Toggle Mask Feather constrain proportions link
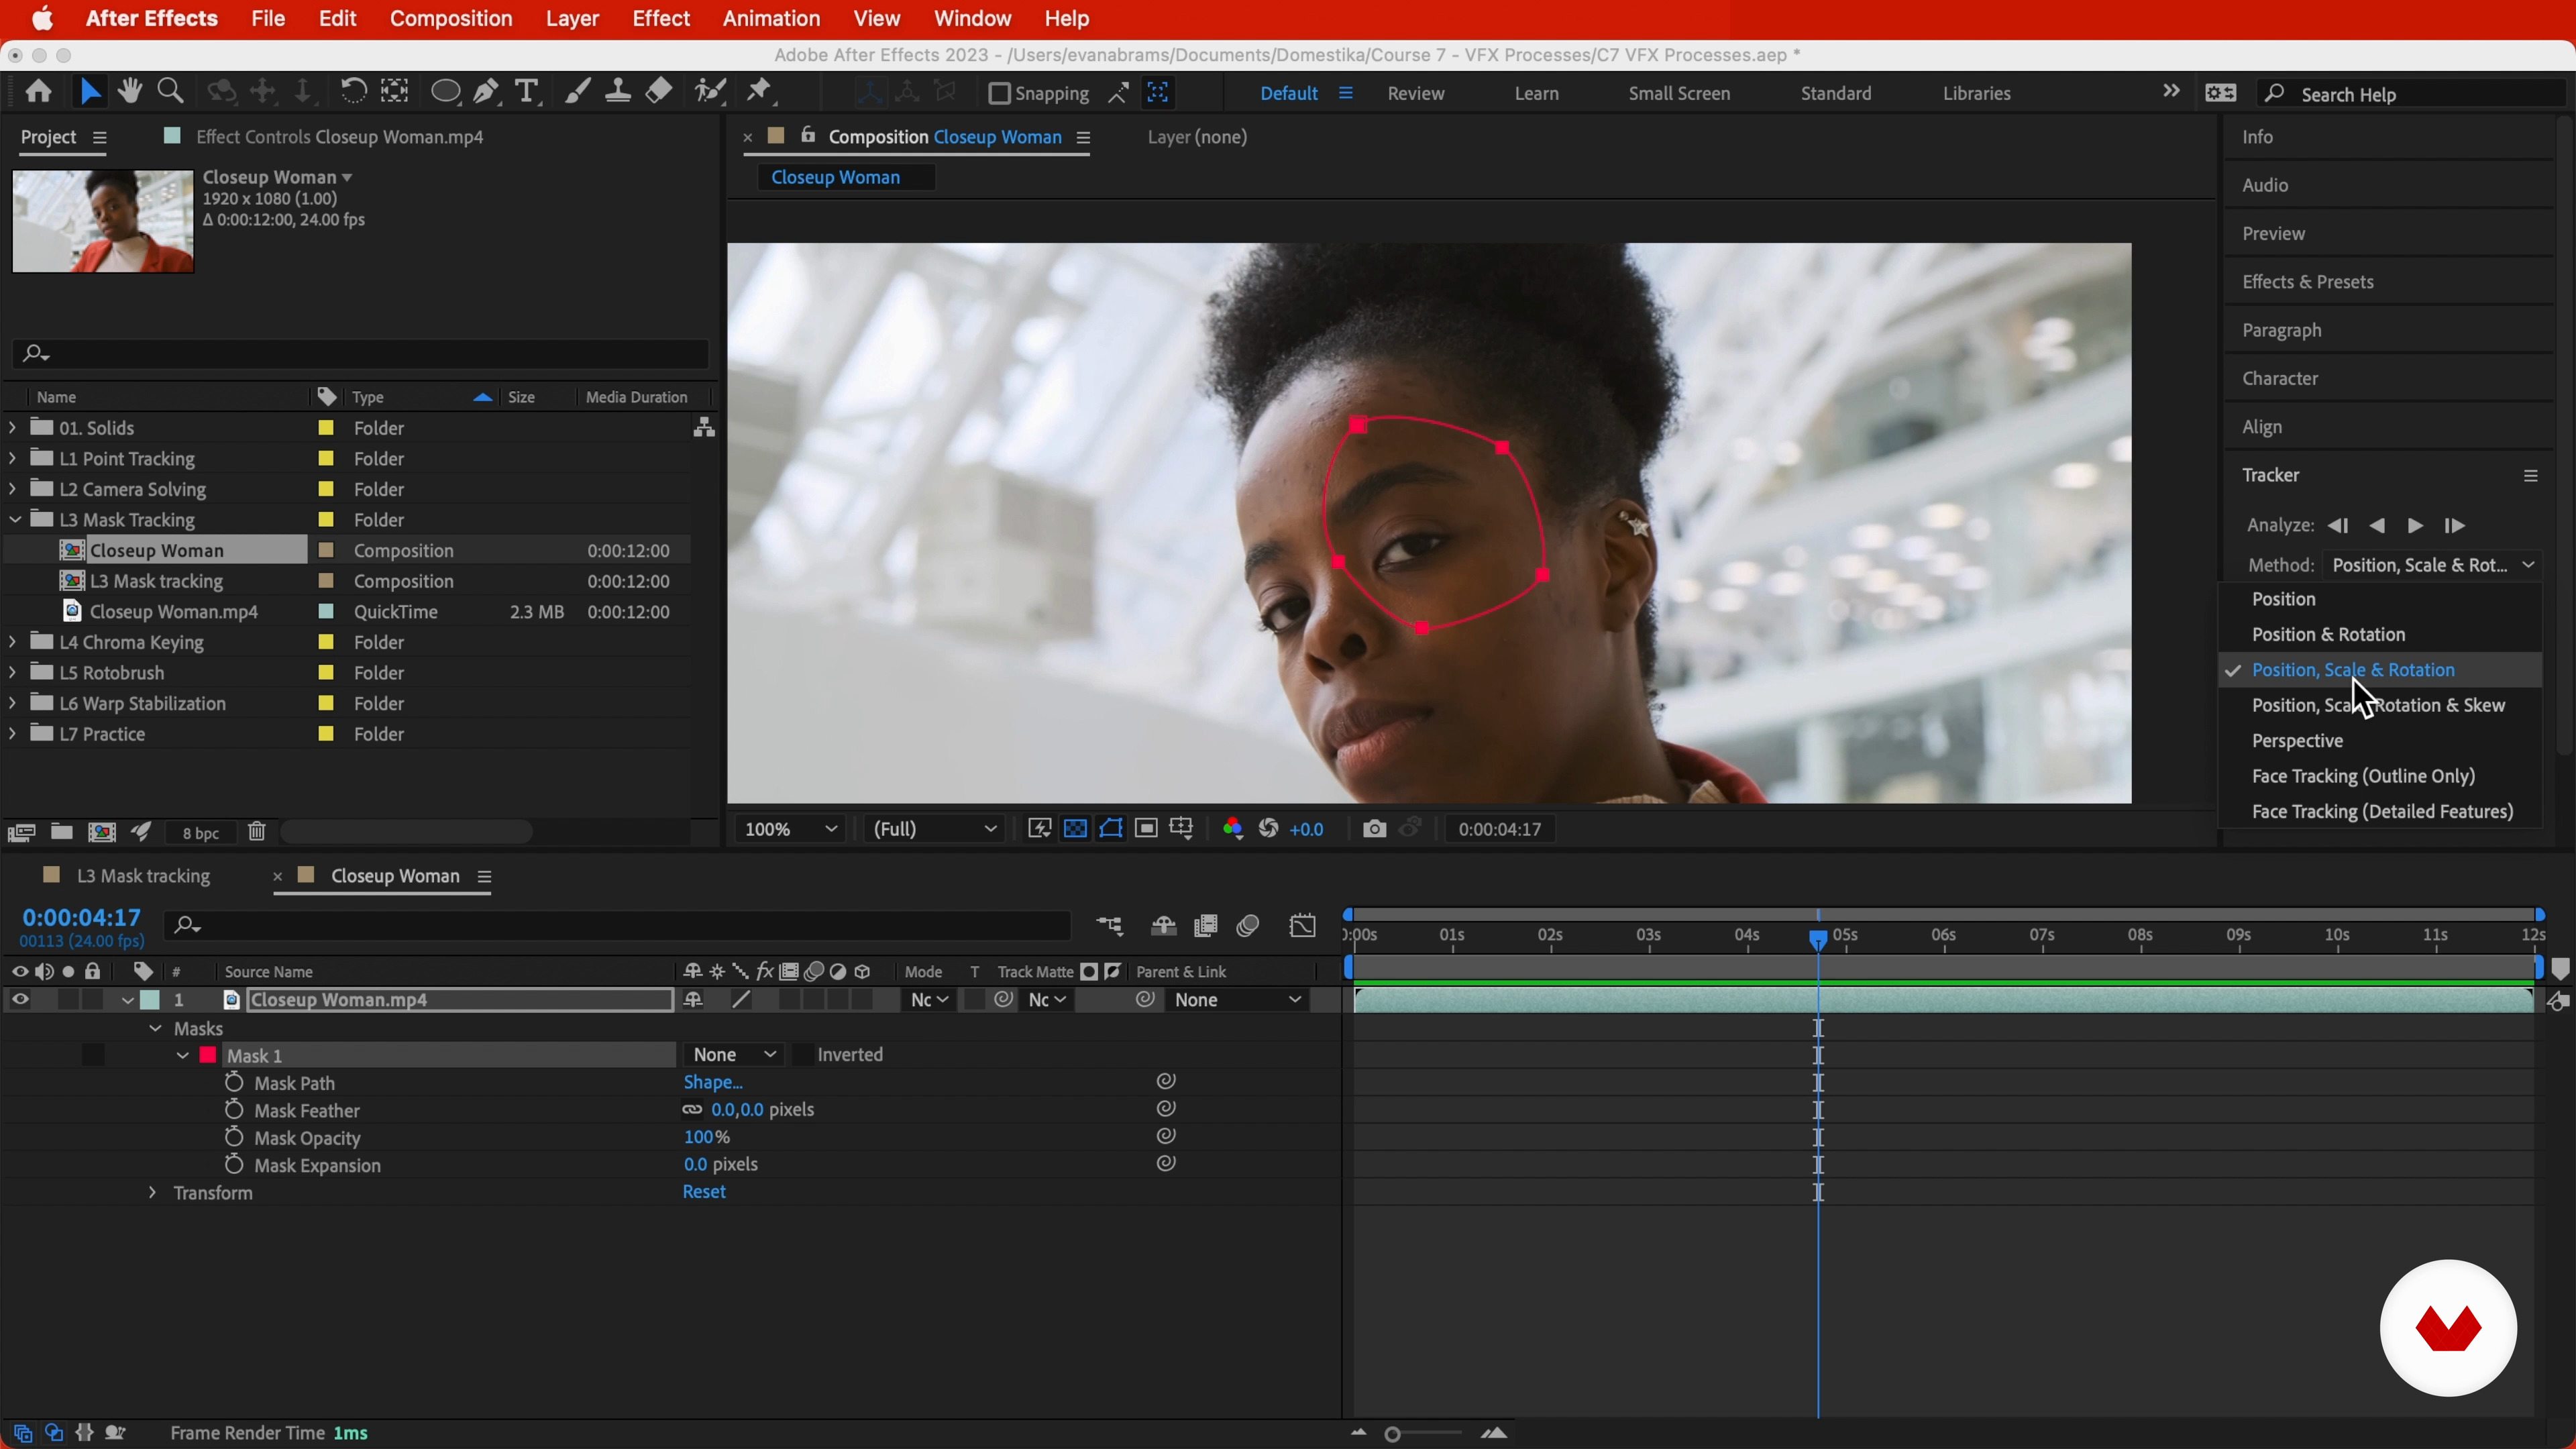 coord(692,1110)
